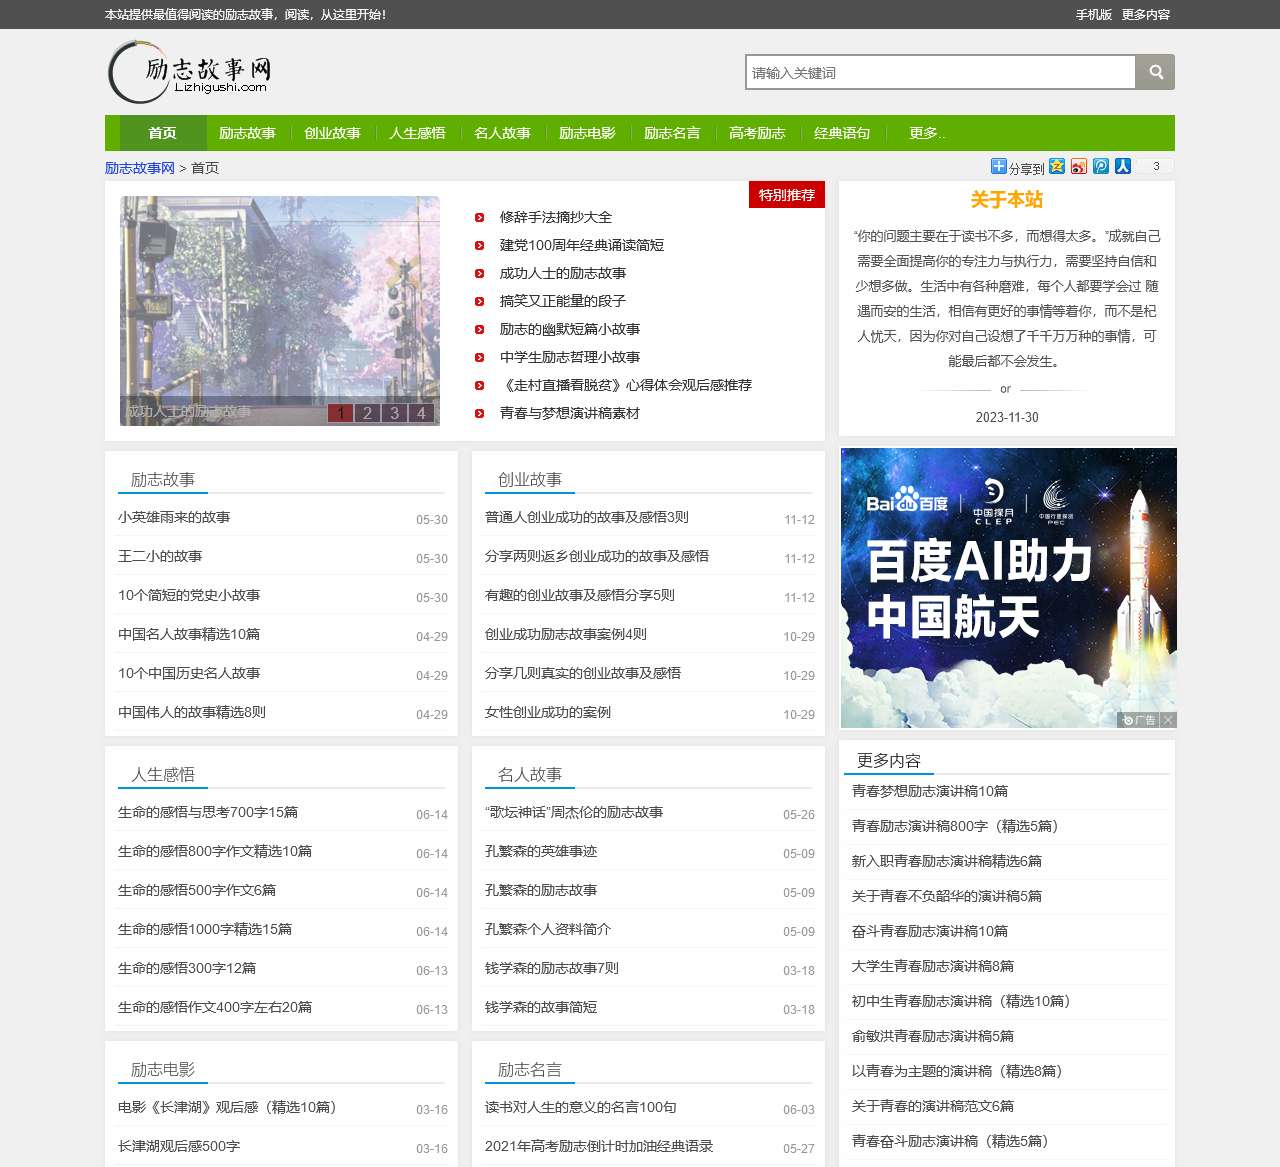Click the 人生感悟 section heading
Viewport: 1280px width, 1167px height.
click(163, 775)
